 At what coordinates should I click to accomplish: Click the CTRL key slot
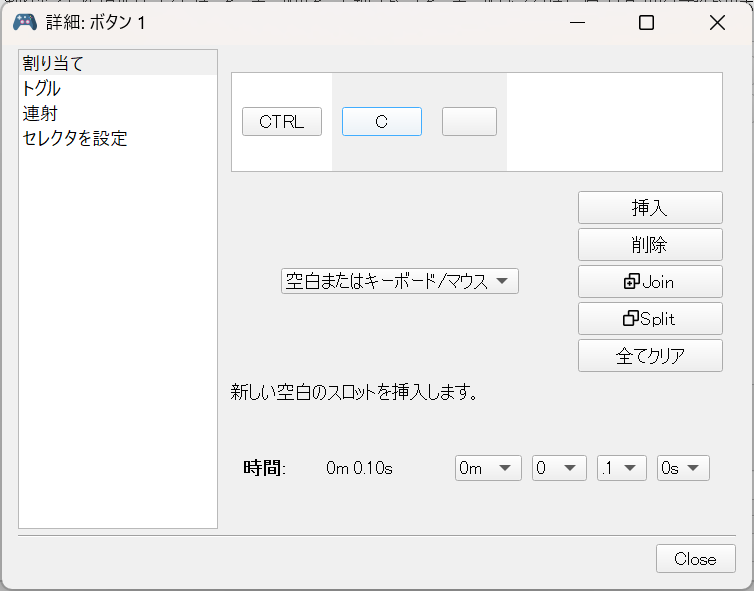[281, 122]
